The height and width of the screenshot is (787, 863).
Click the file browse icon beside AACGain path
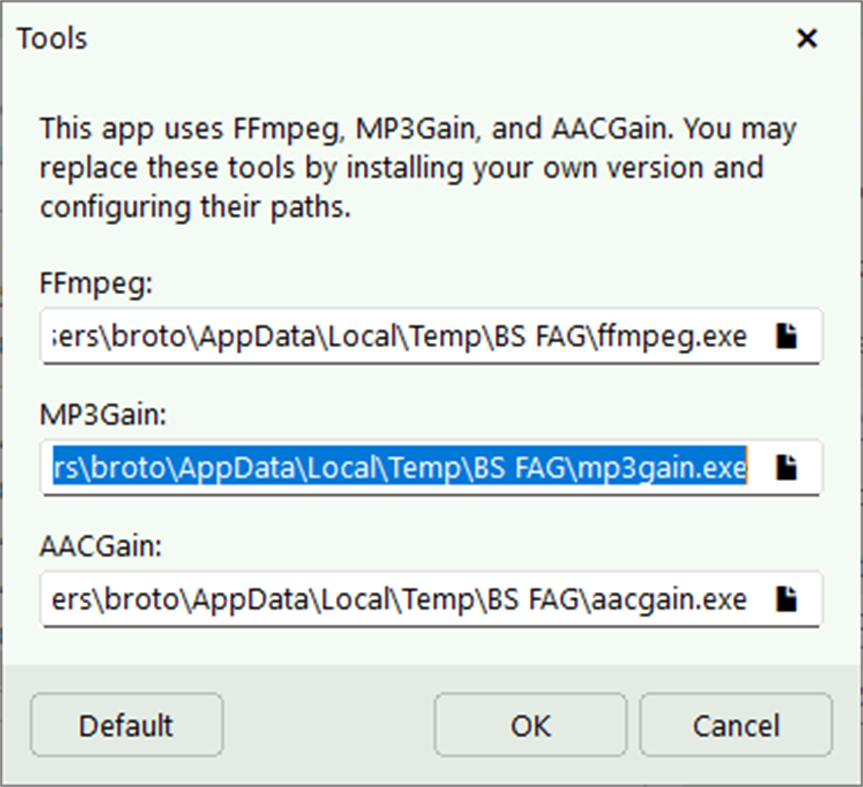pos(787,599)
